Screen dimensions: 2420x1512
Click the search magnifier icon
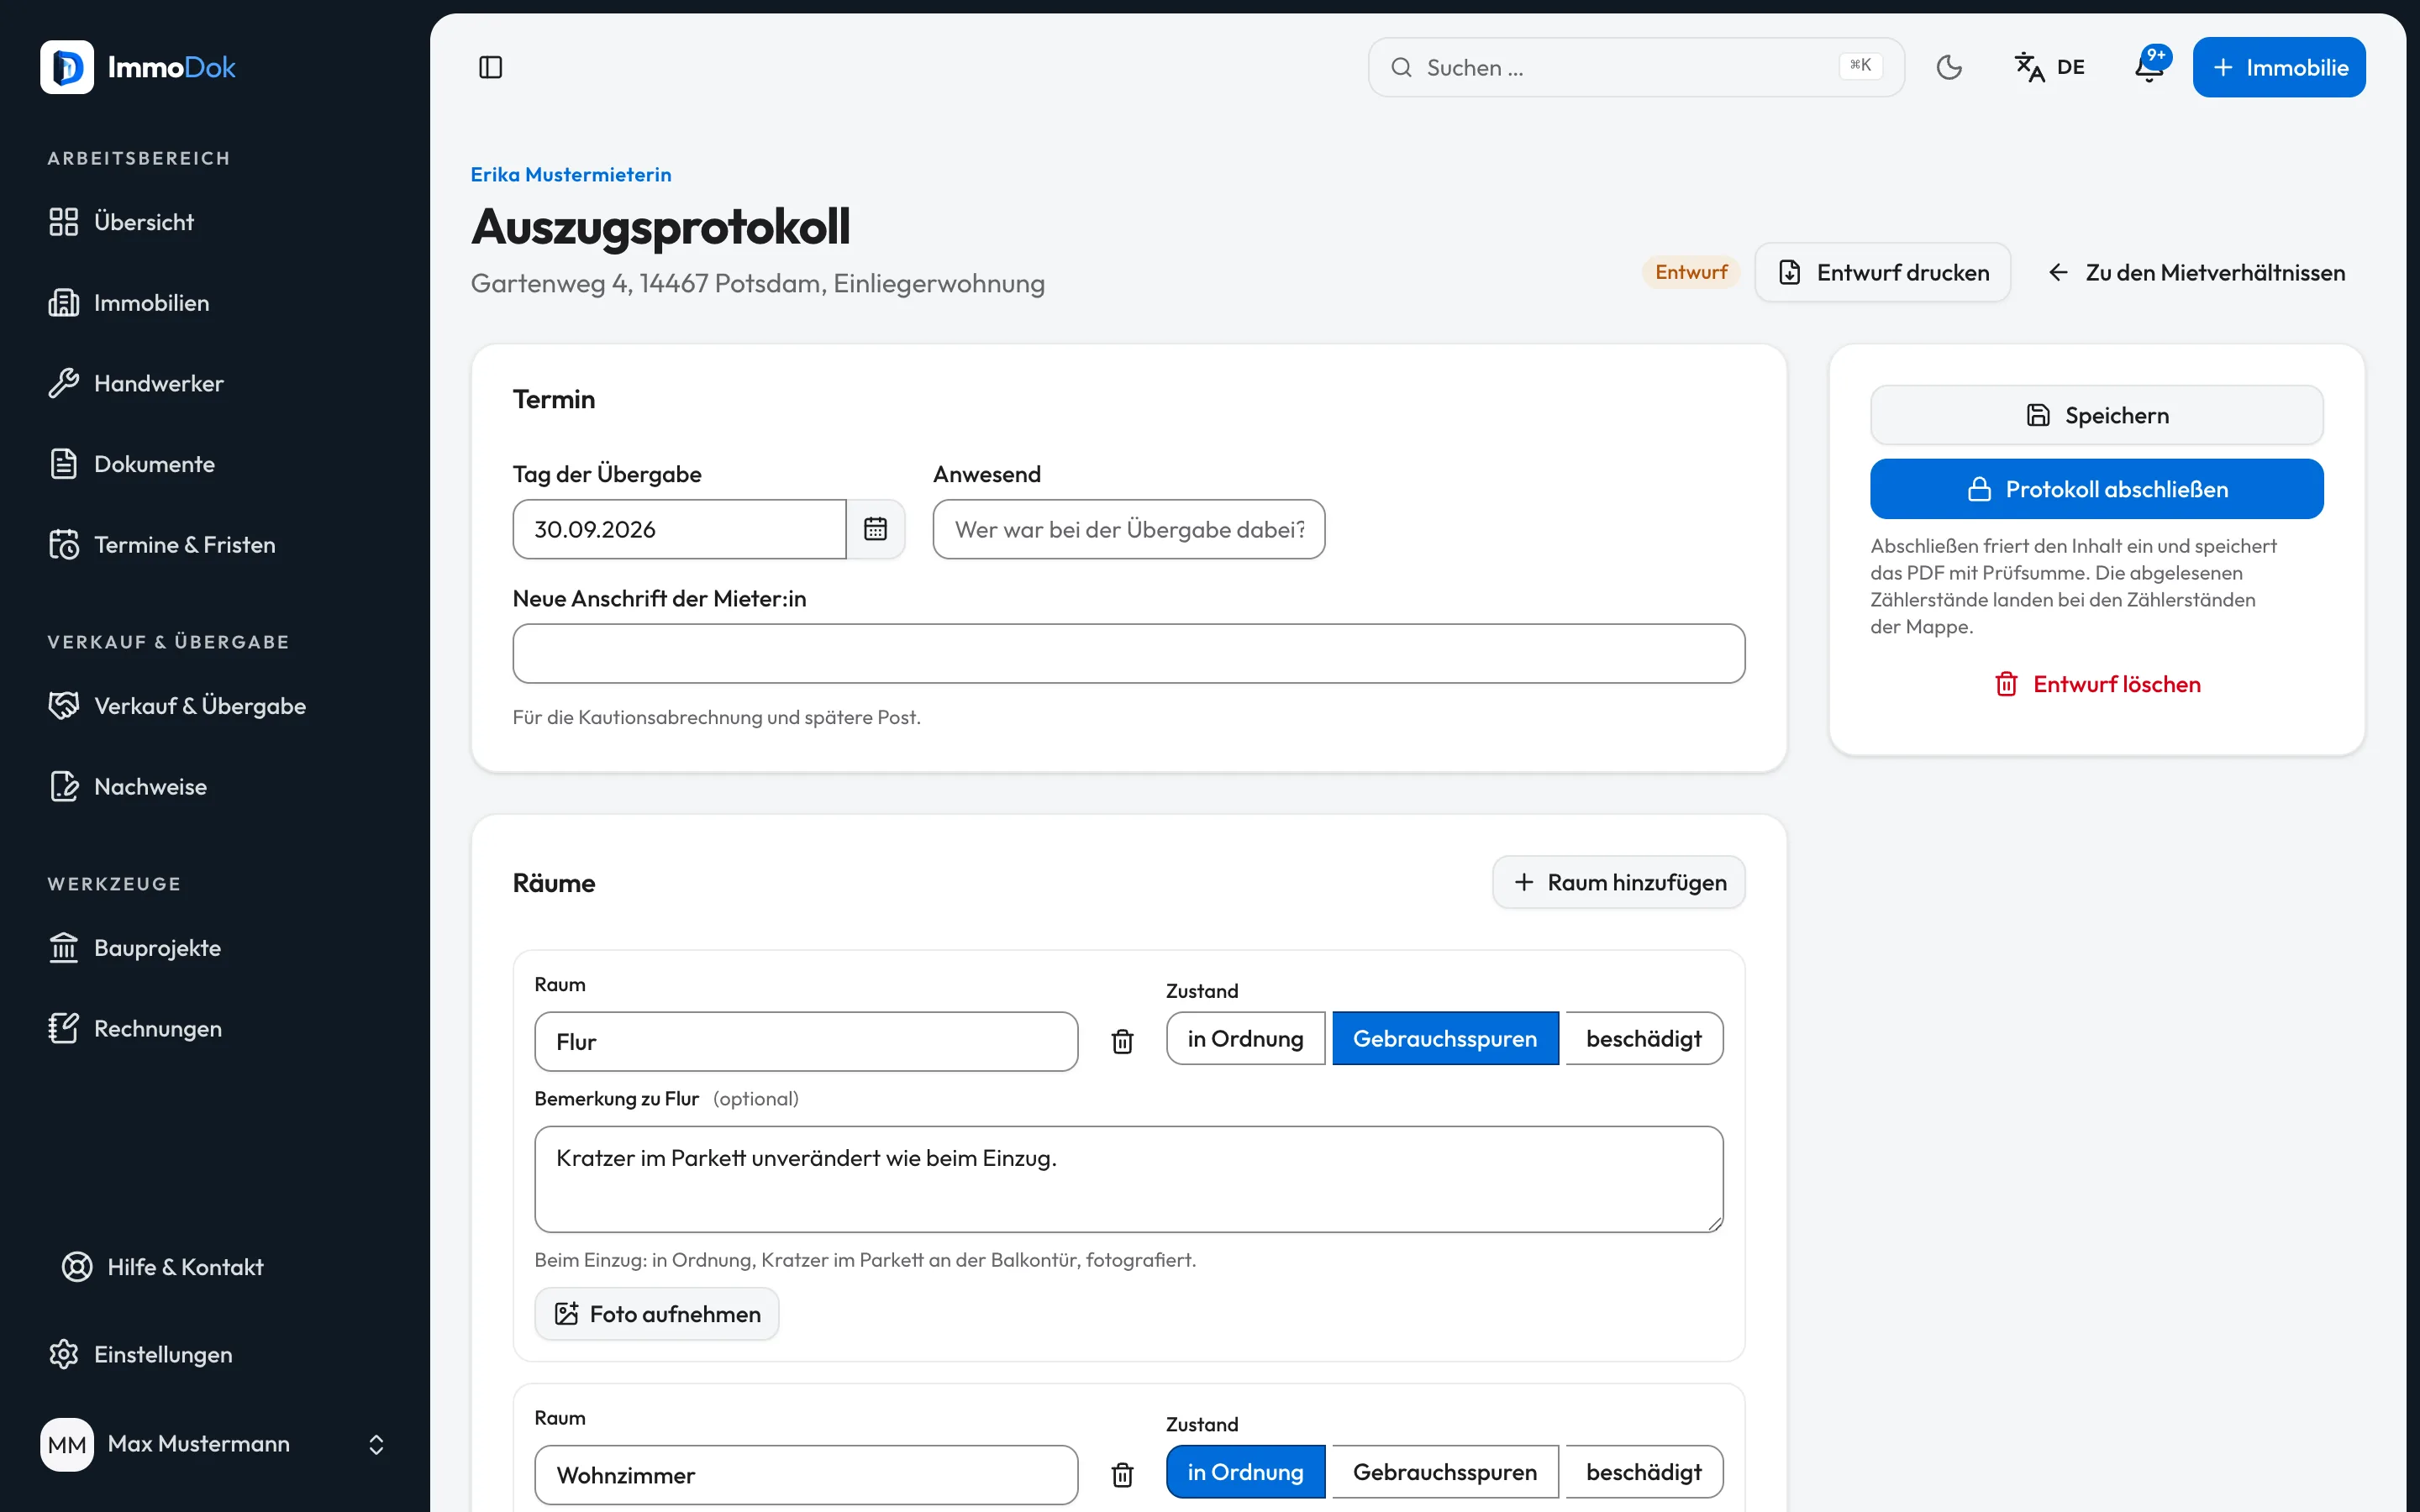[1401, 67]
